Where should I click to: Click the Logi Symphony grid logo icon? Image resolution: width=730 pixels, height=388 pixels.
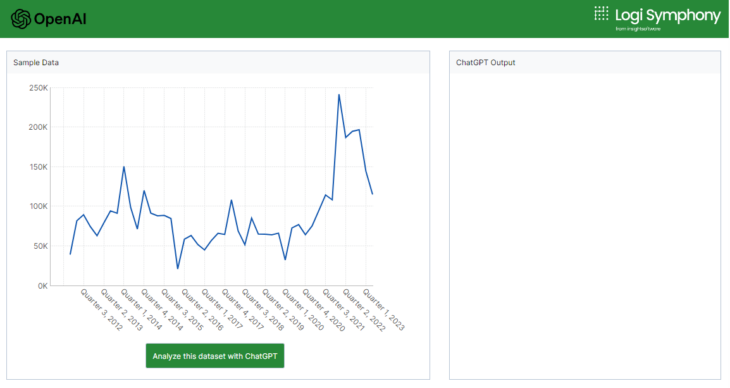point(601,13)
